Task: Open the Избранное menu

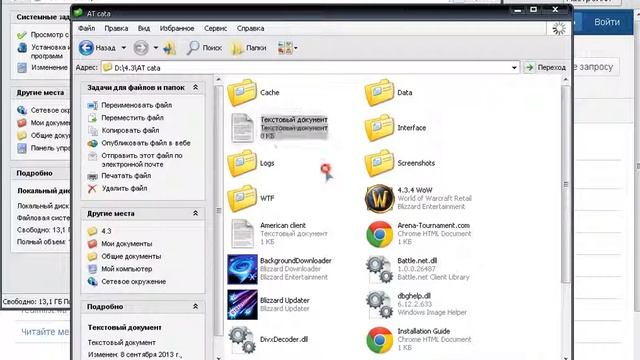Action: pyautogui.click(x=177, y=28)
